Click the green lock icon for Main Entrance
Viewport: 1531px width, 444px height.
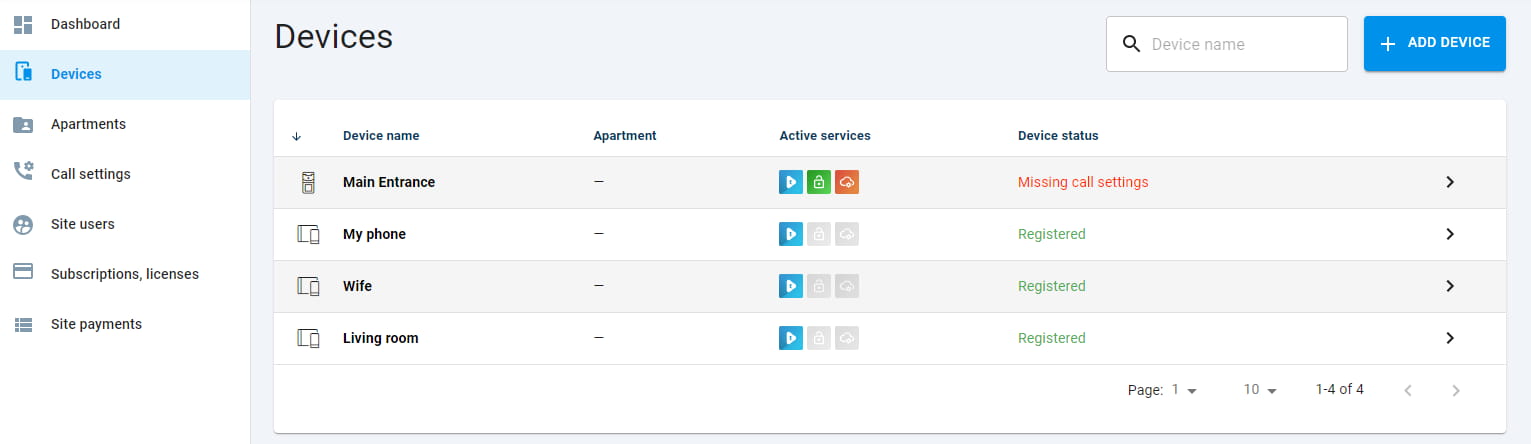click(x=819, y=182)
